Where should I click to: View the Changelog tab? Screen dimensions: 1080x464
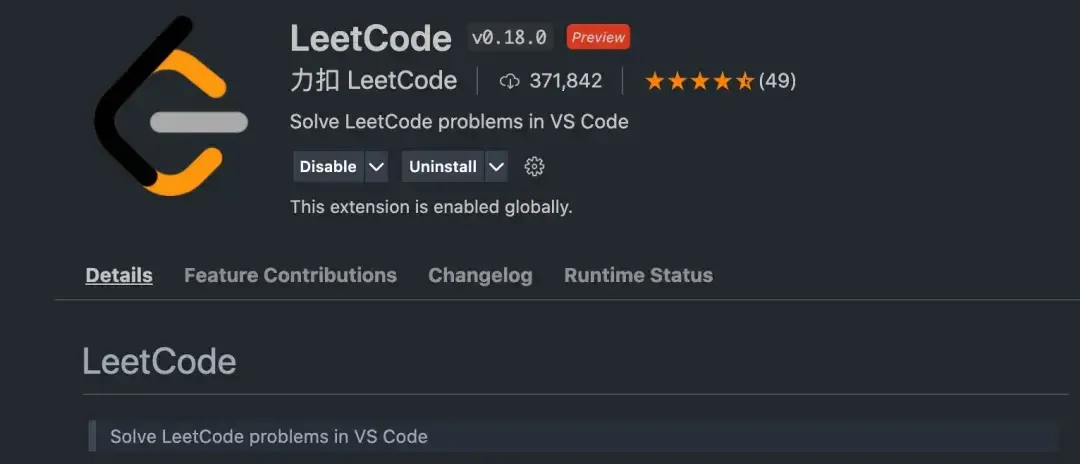(x=480, y=275)
